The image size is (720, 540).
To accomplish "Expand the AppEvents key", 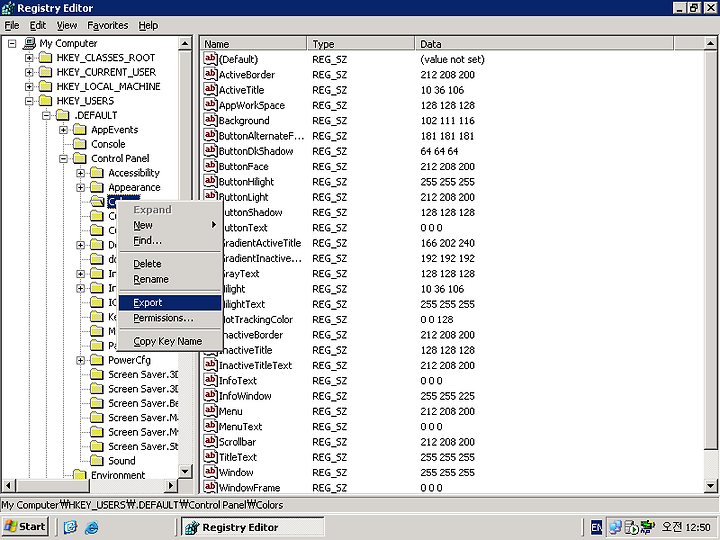I will (x=63, y=130).
